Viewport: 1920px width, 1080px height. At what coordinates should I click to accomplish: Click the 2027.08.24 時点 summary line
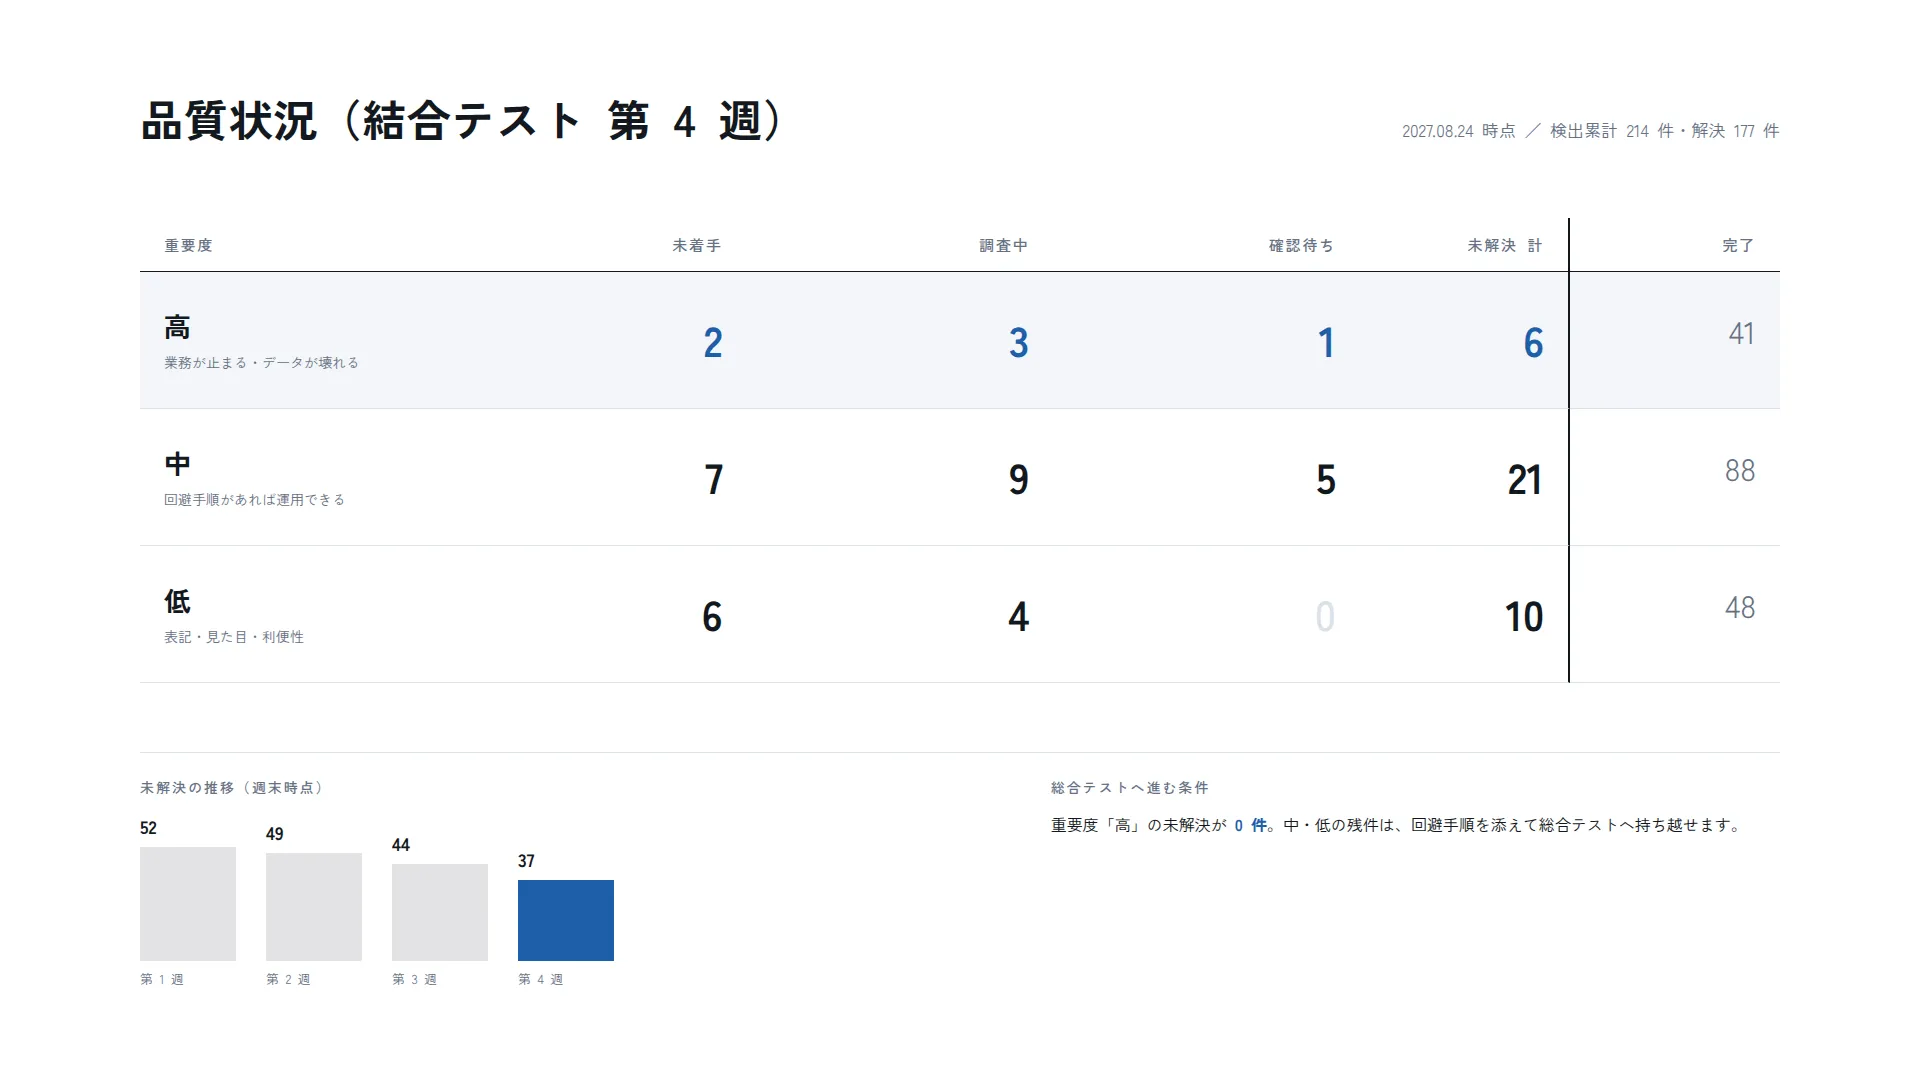tap(1590, 131)
